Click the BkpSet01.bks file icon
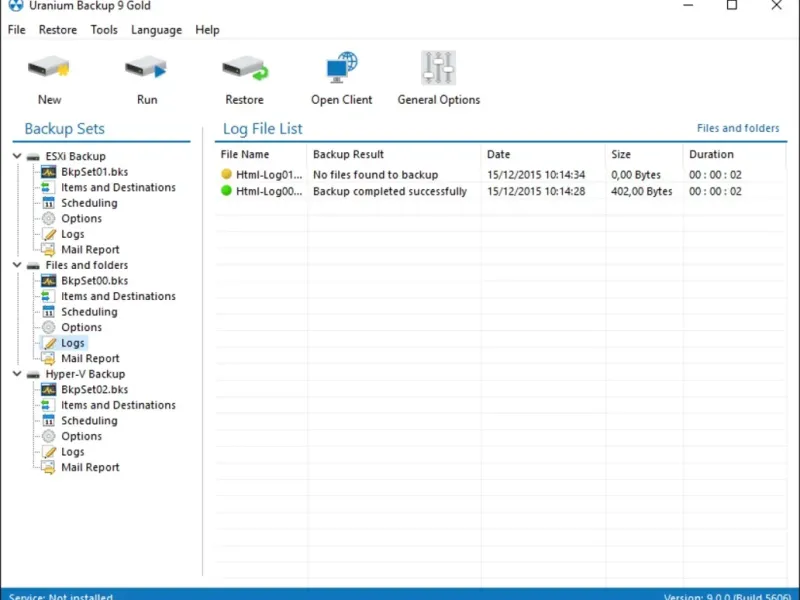800x600 pixels. (x=48, y=172)
